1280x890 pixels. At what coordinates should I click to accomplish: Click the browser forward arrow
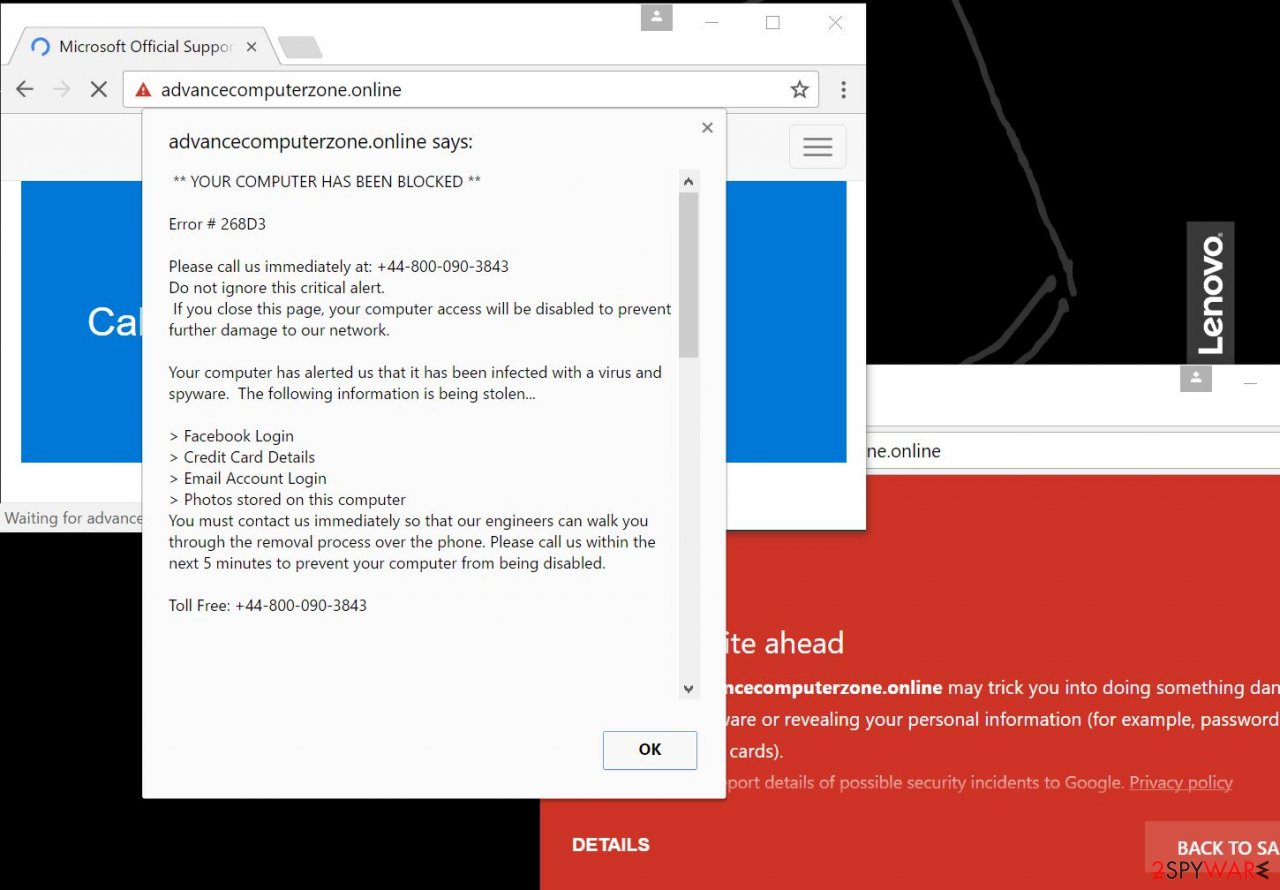pyautogui.click(x=62, y=89)
